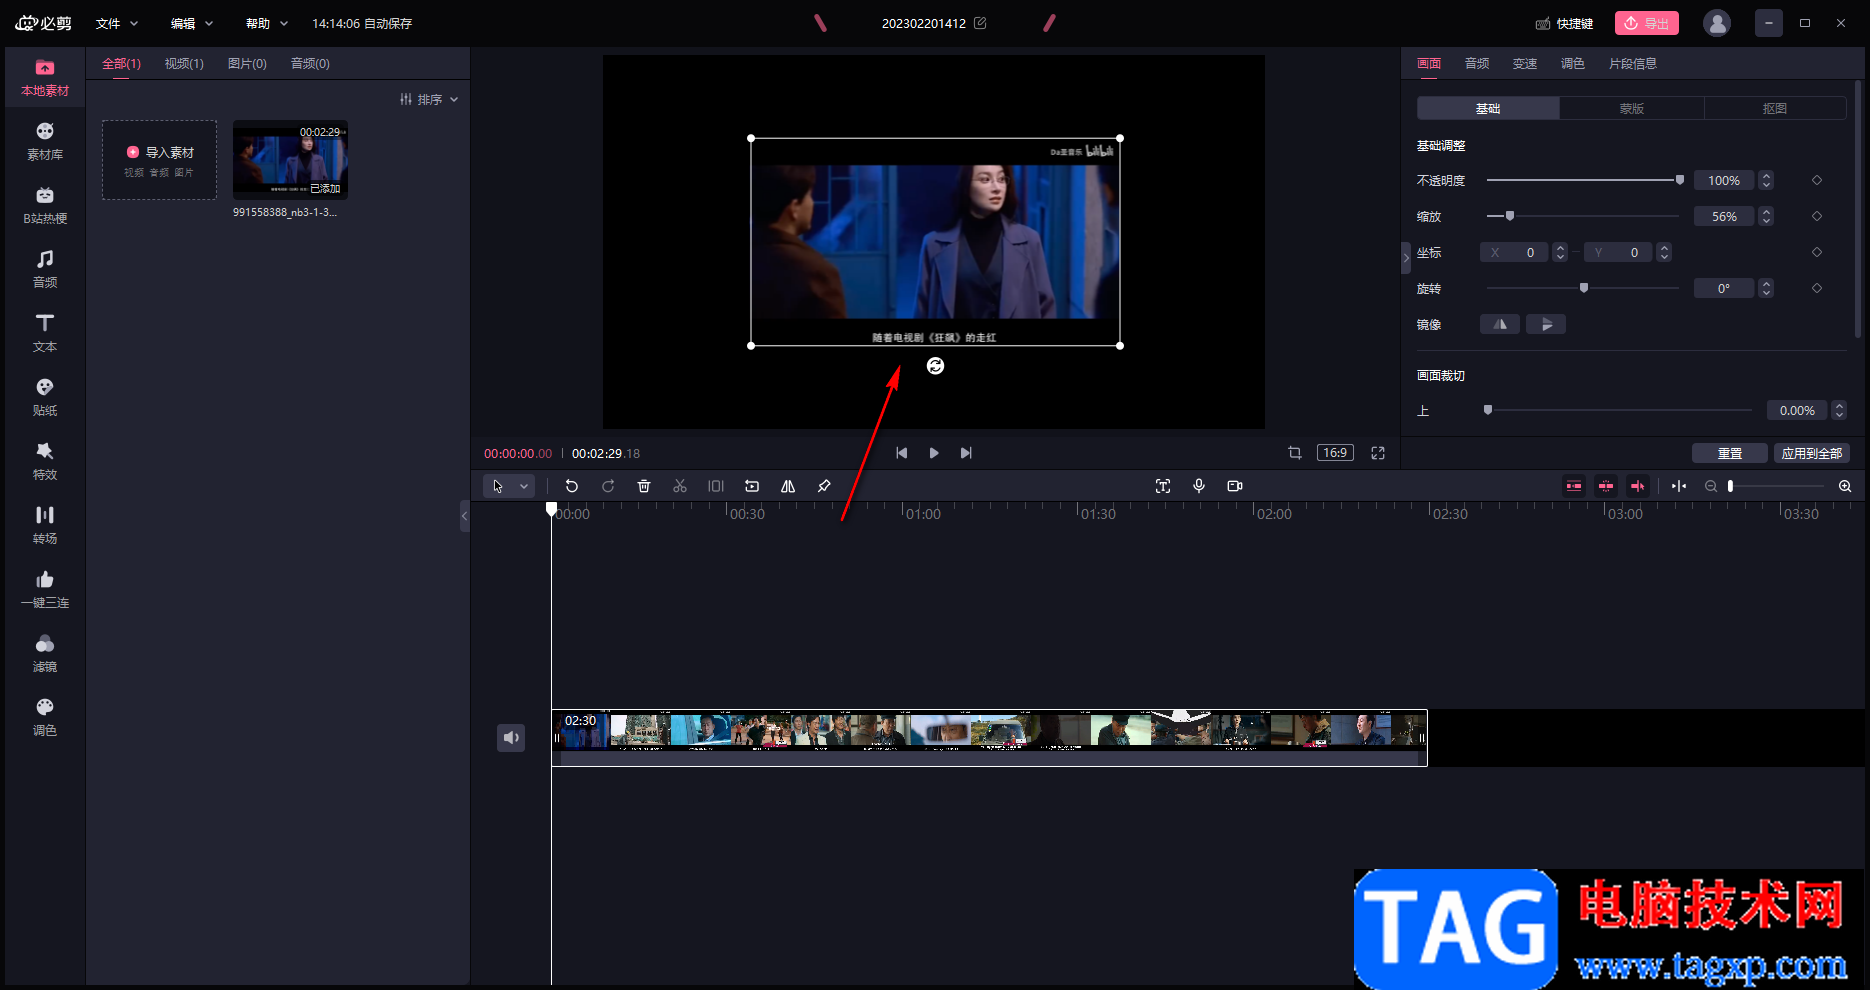Image resolution: width=1870 pixels, height=990 pixels.
Task: Switch to 片段信息 clip info tab
Action: pyautogui.click(x=1633, y=64)
